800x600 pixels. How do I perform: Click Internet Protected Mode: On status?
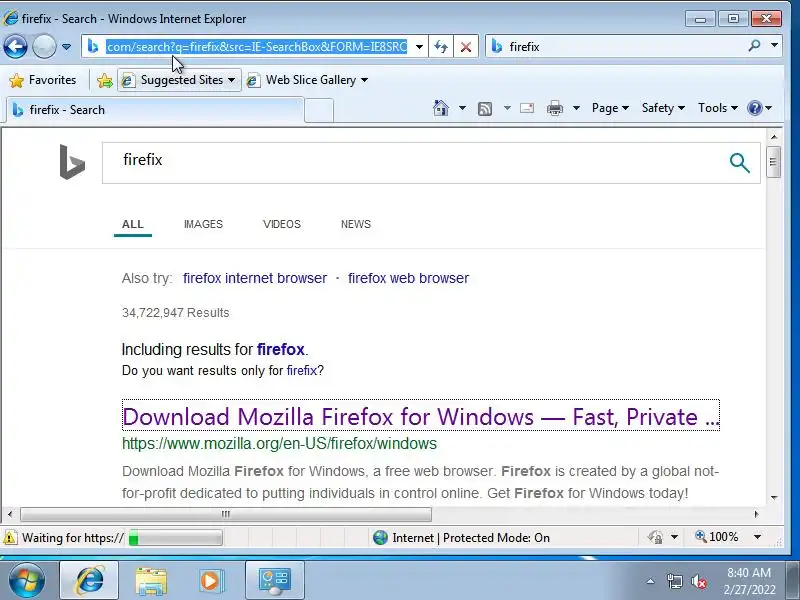pos(462,538)
